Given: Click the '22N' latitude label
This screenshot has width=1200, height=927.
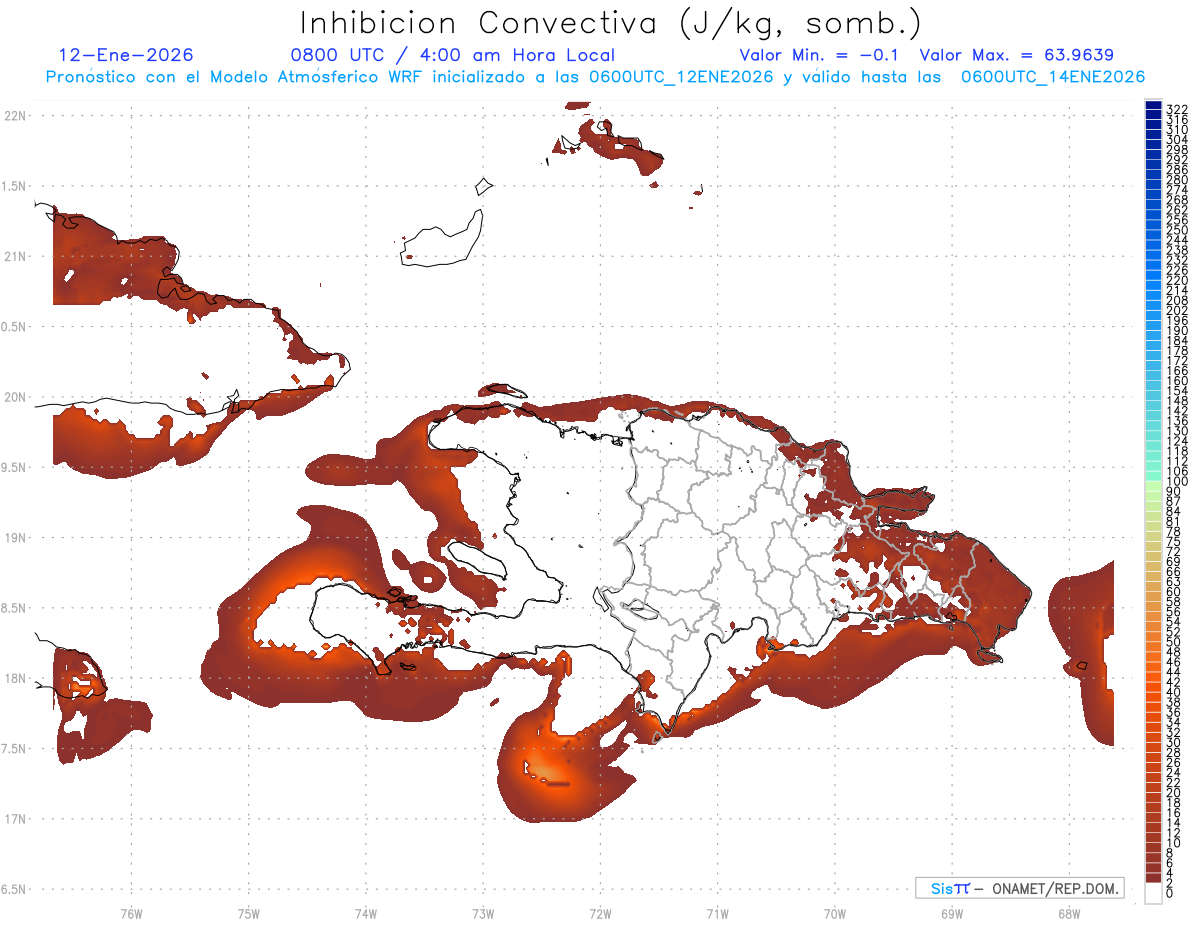Looking at the screenshot, I should 14,116.
